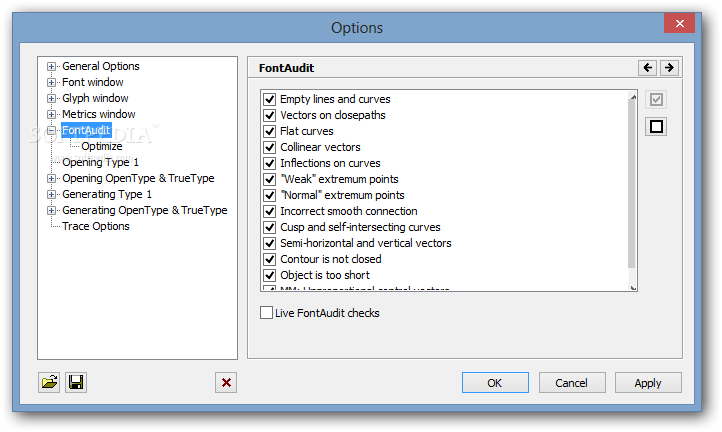The width and height of the screenshot is (722, 432).
Task: Select Trace Options in the tree
Action: tap(95, 227)
